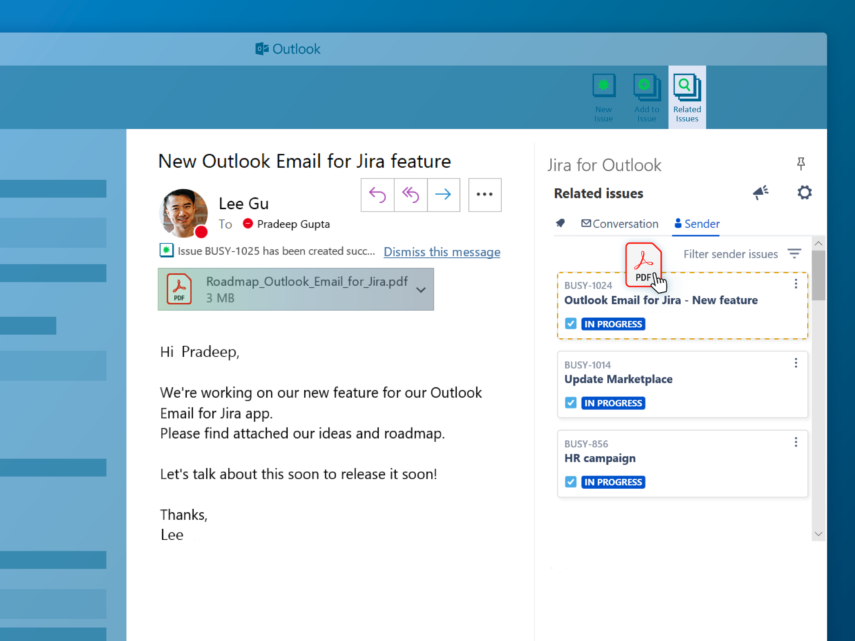Click the BUSY-1014 issue key

587,365
